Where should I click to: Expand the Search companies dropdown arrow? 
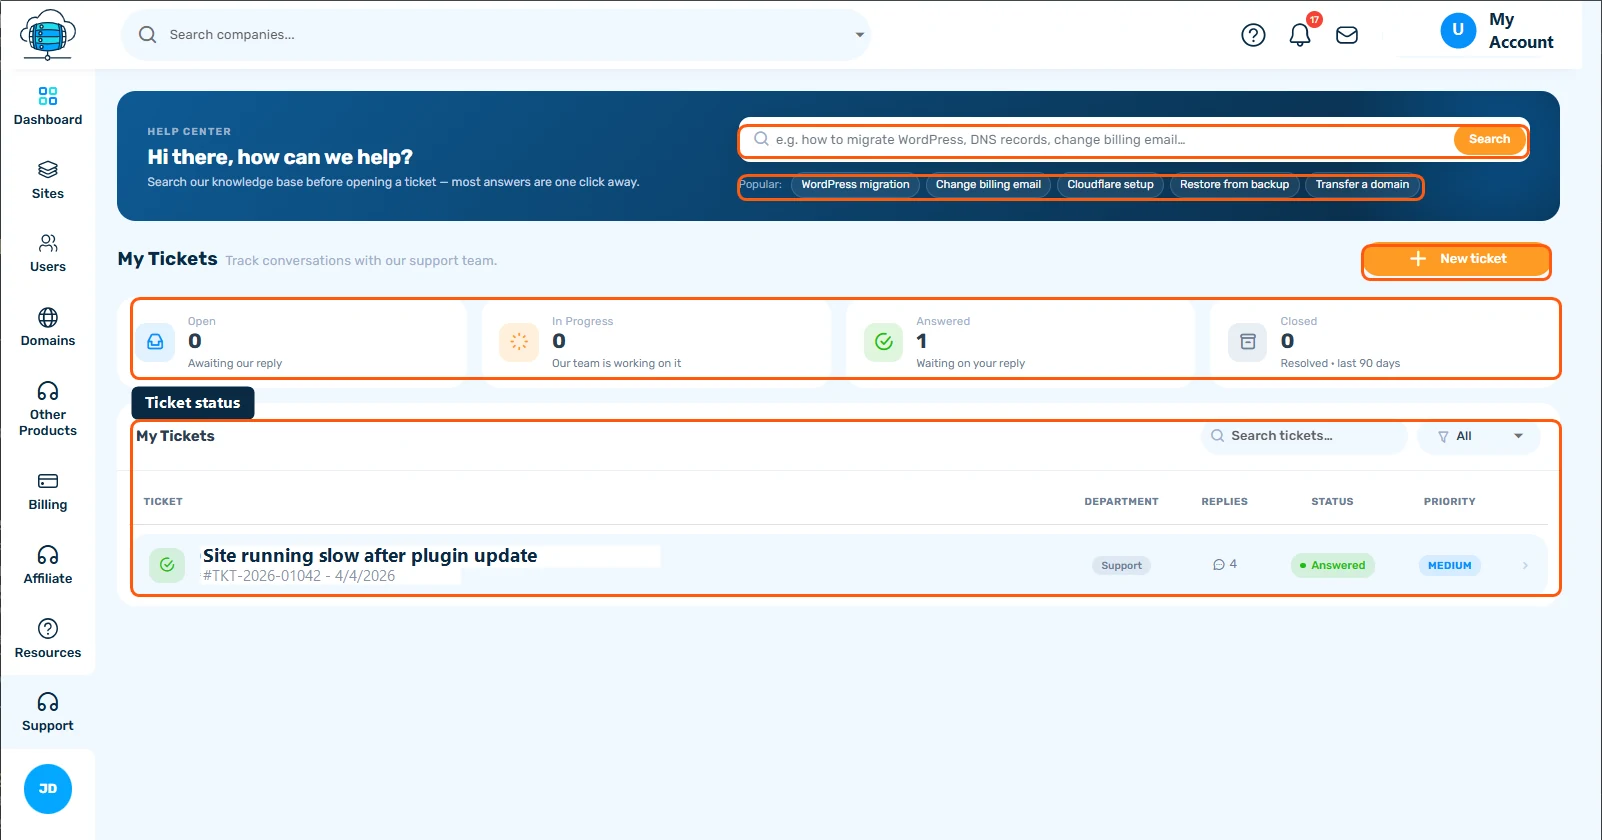click(859, 35)
